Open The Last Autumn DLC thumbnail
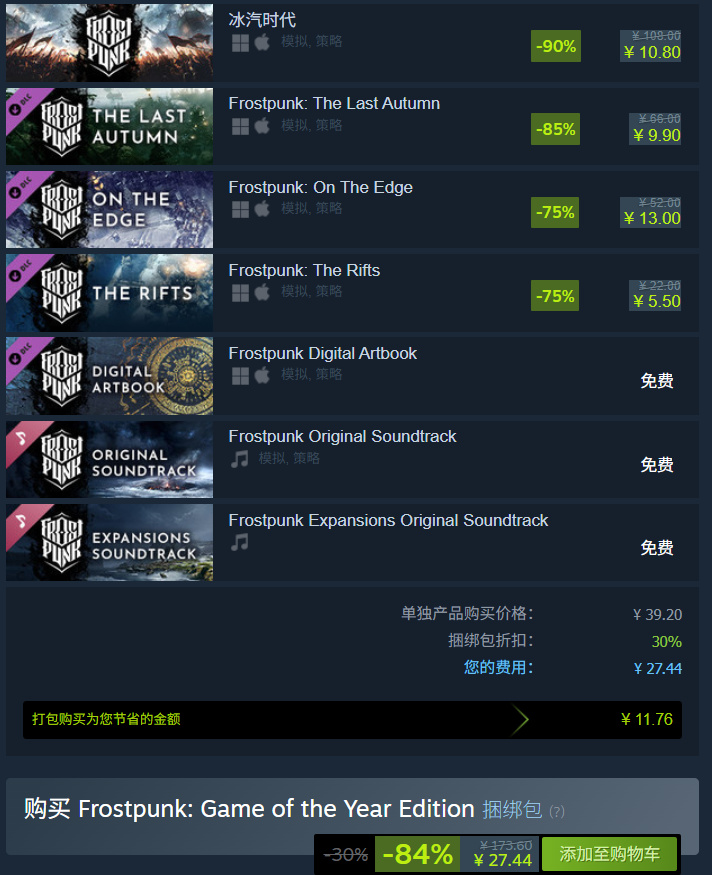712x875 pixels. [x=109, y=126]
